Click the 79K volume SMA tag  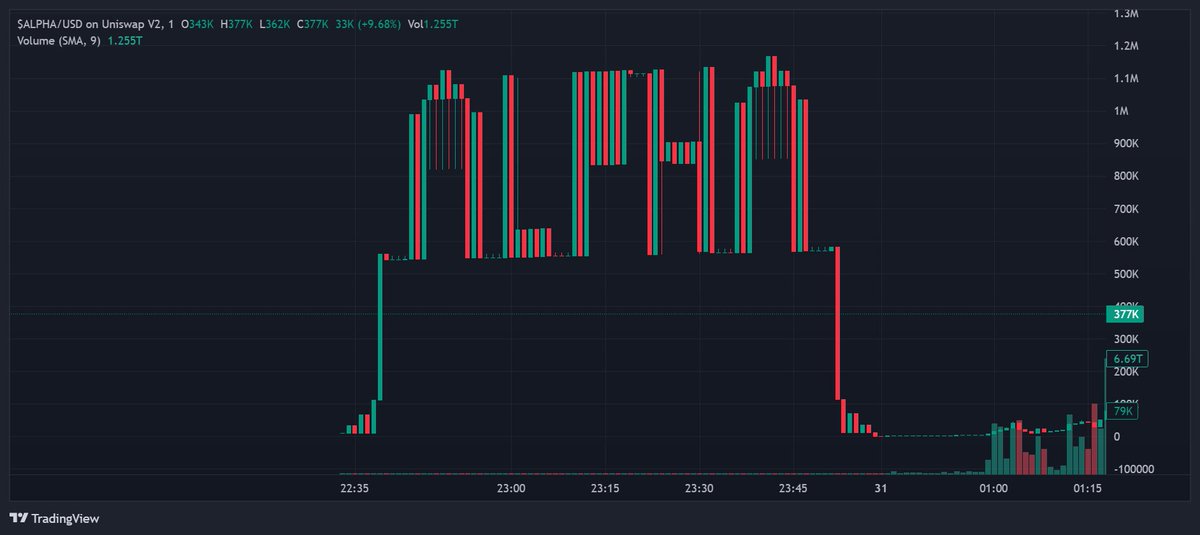(1122, 411)
